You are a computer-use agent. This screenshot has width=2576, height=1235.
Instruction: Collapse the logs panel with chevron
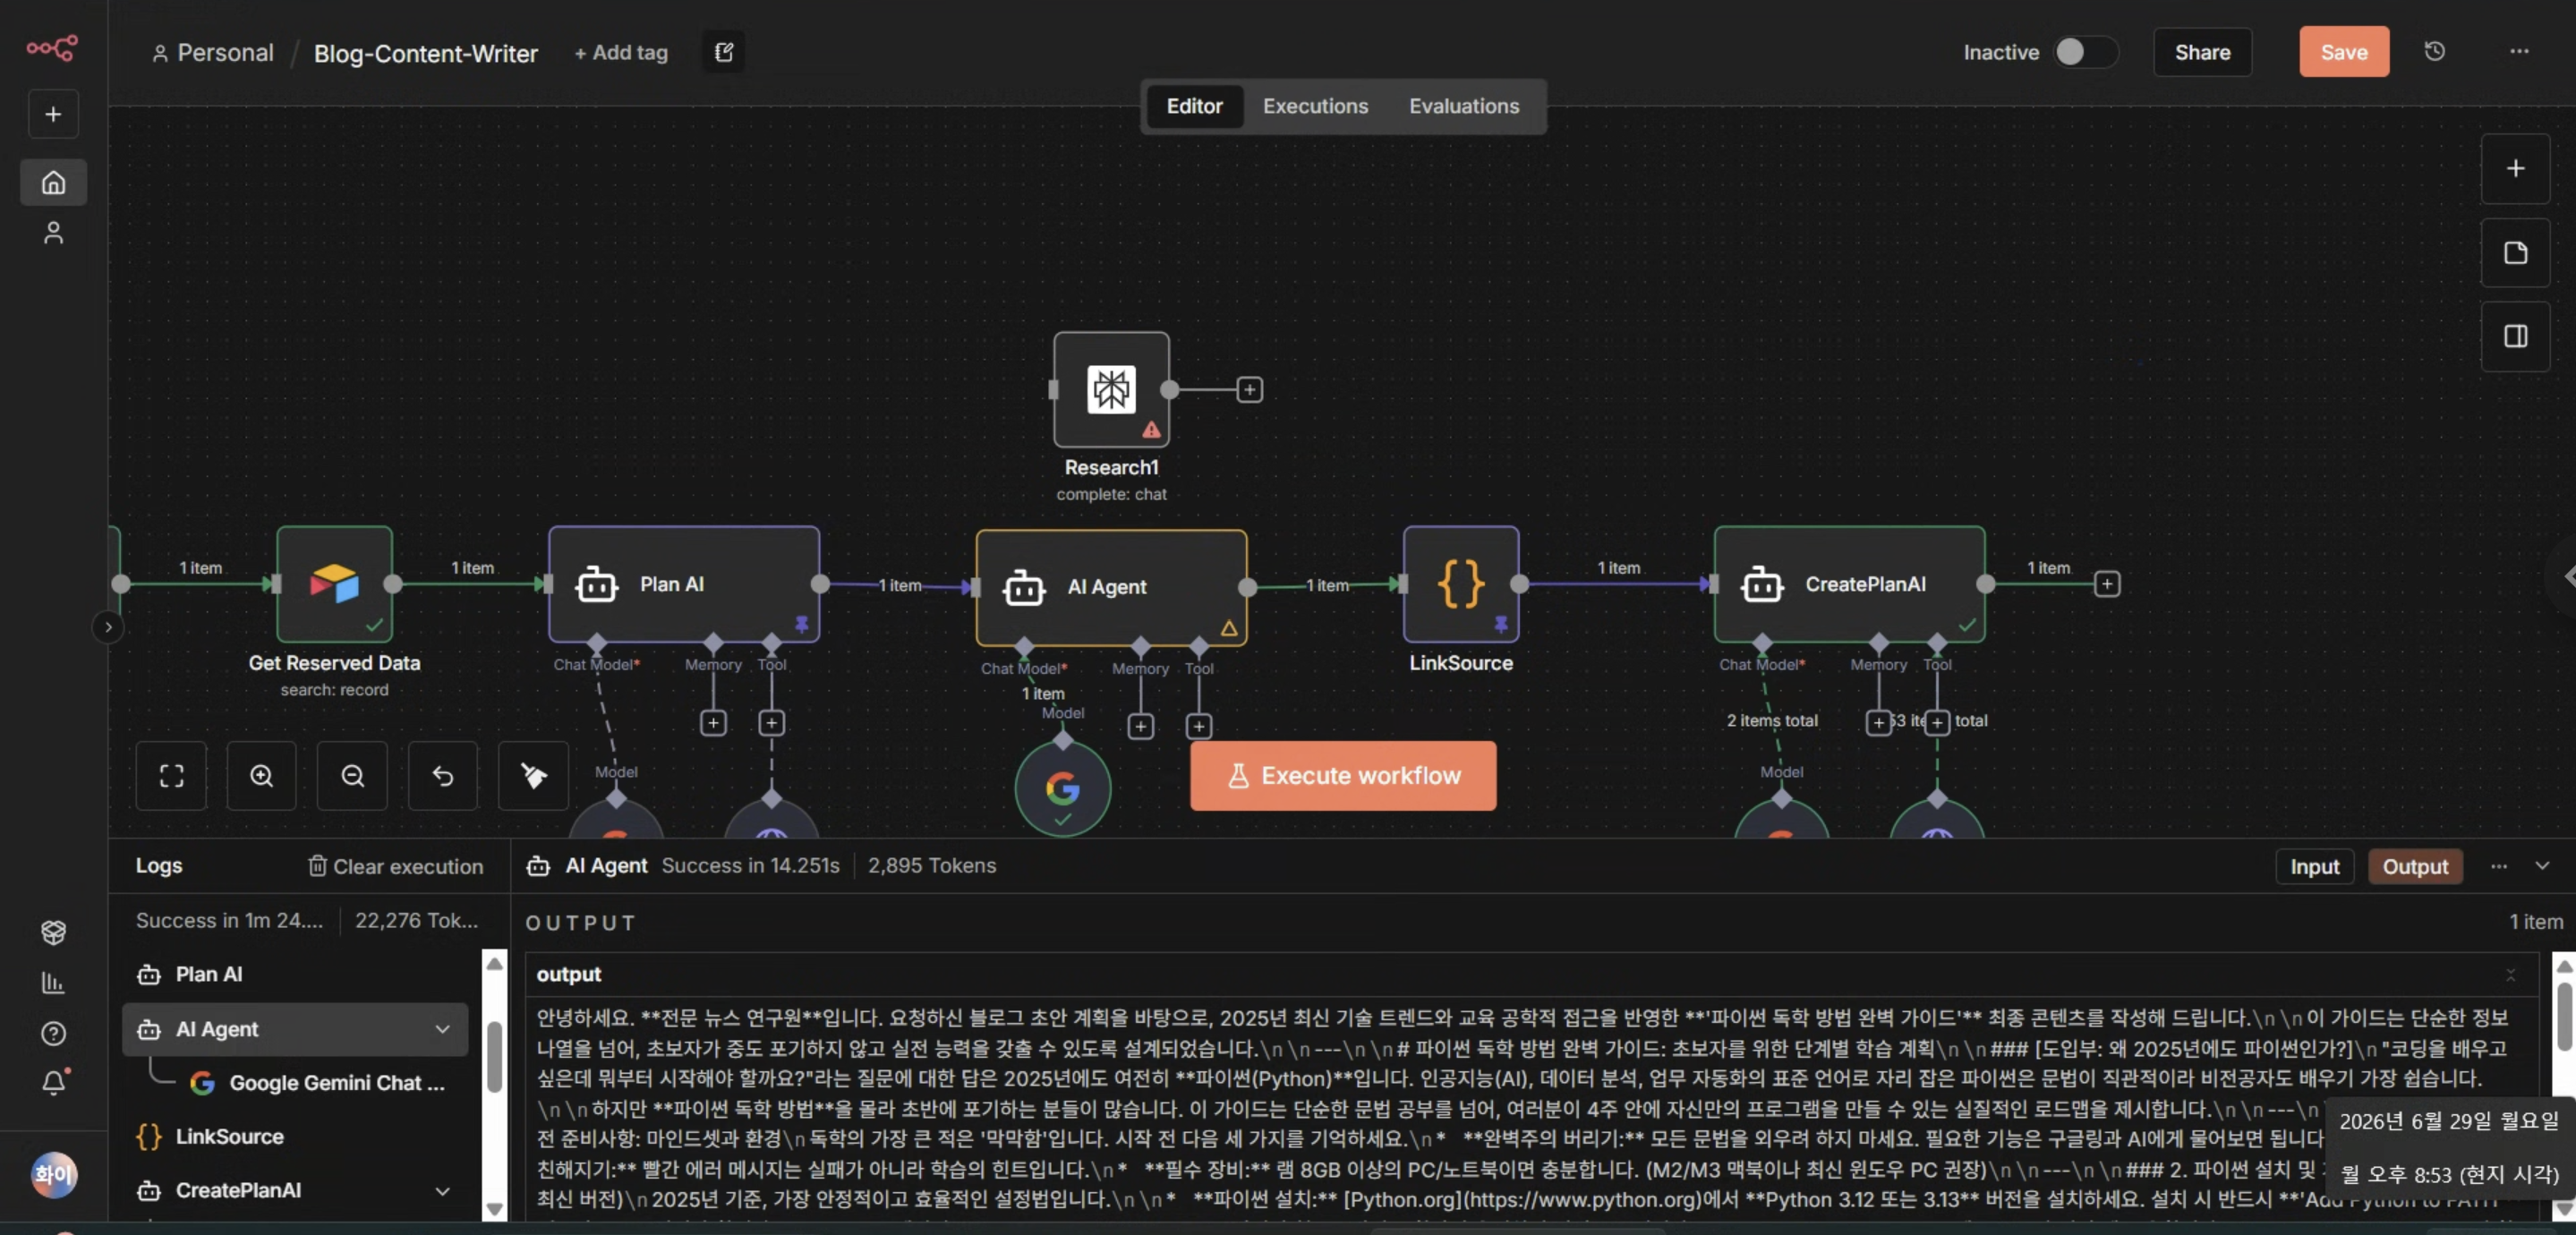[2542, 866]
